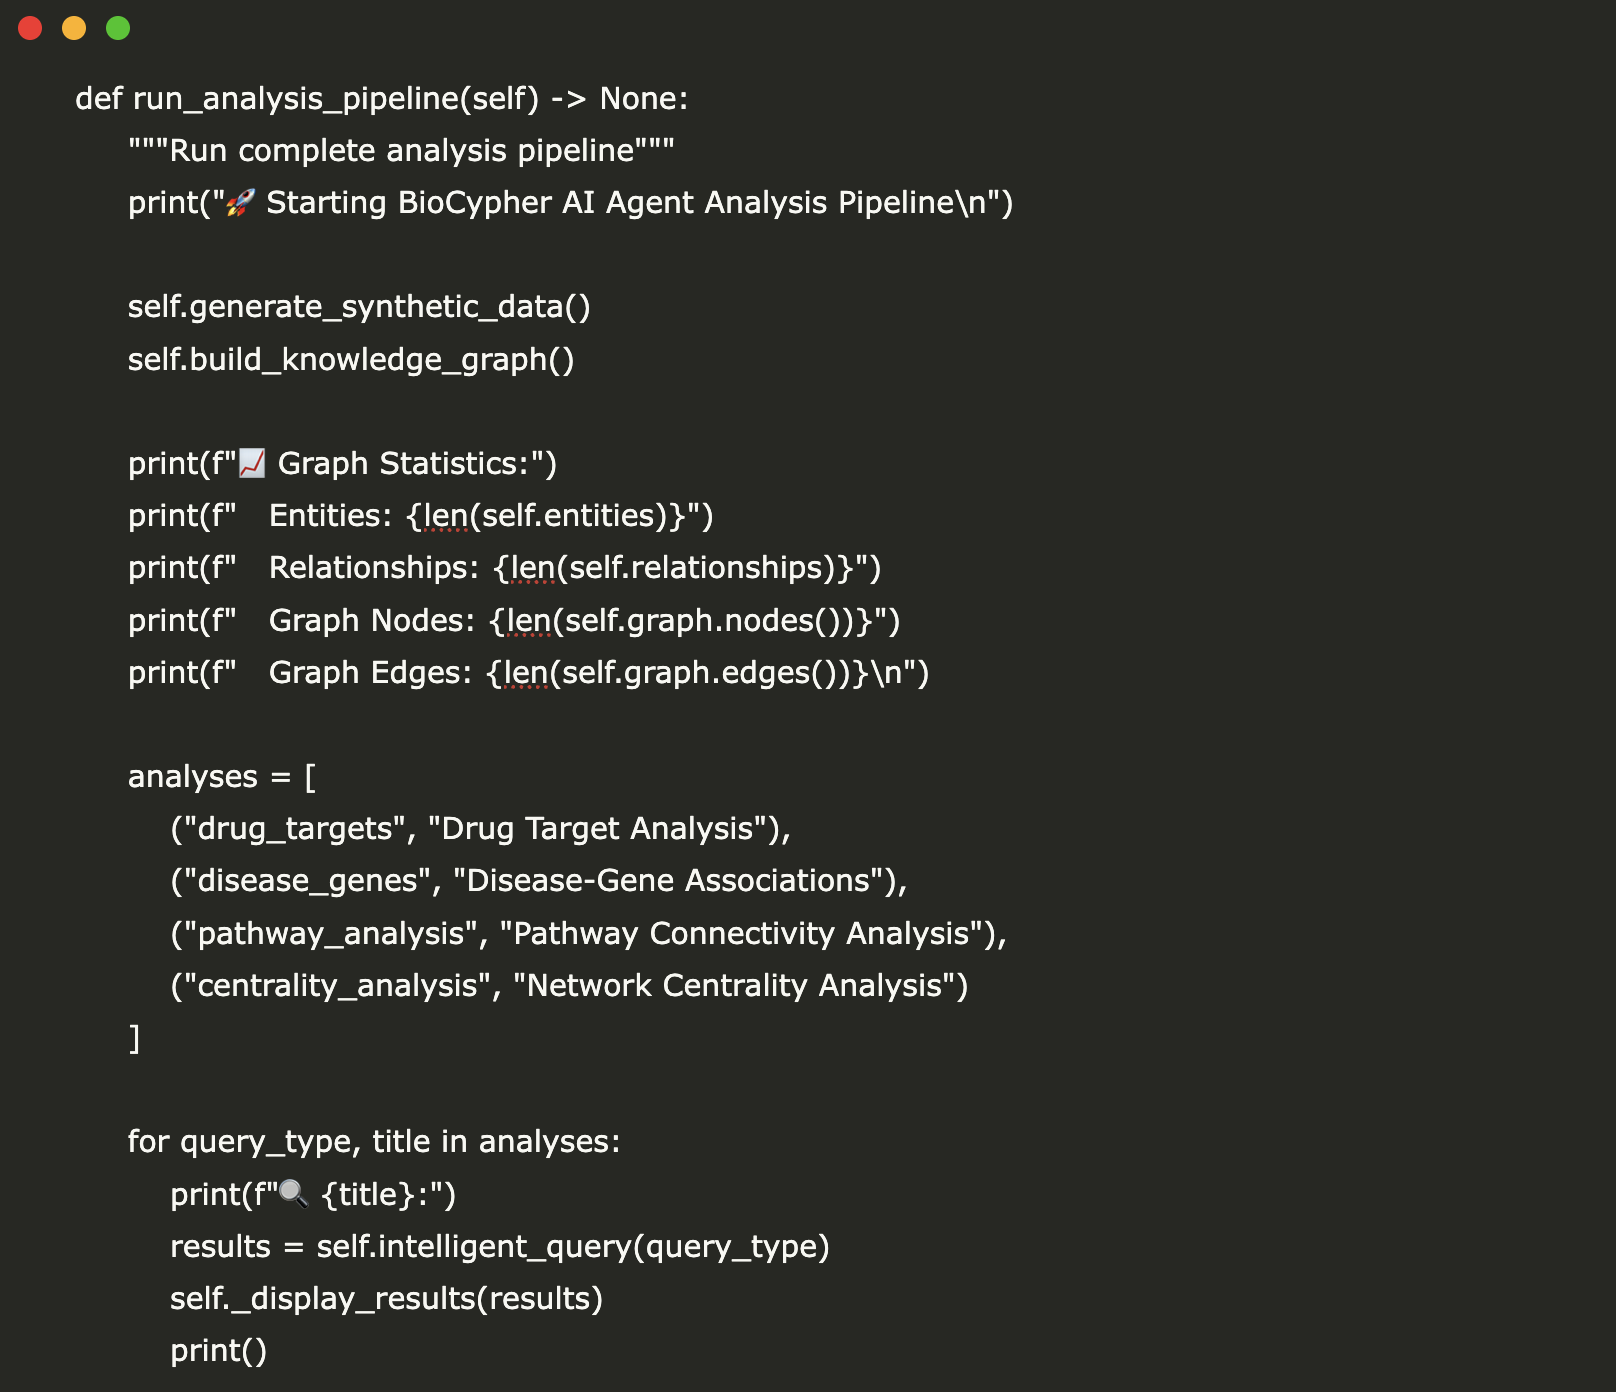Click the yellow minimize window button
Image resolution: width=1616 pixels, height=1392 pixels.
point(74,28)
